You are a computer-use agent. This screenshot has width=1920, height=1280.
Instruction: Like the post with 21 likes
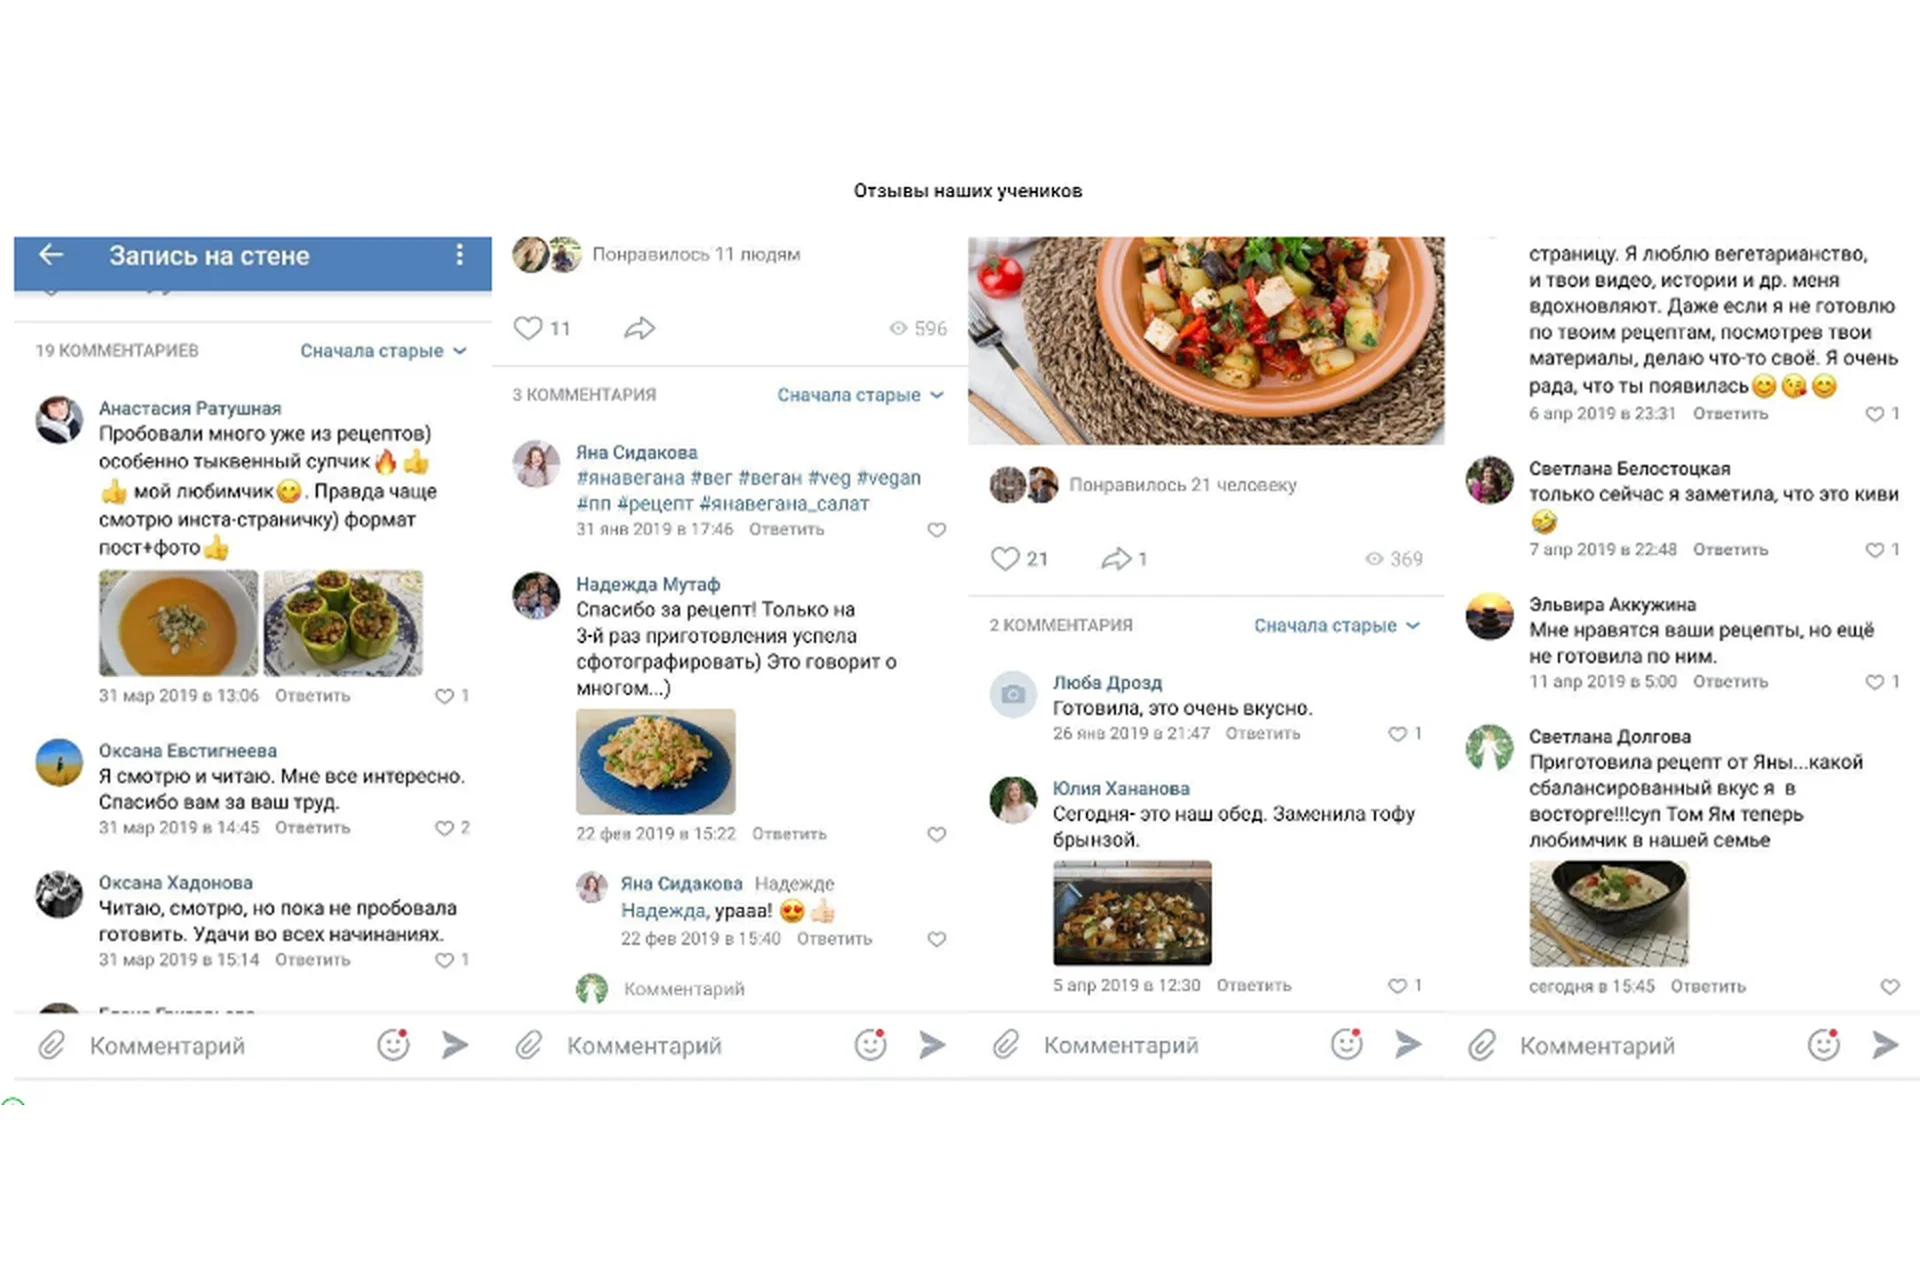coord(1005,559)
